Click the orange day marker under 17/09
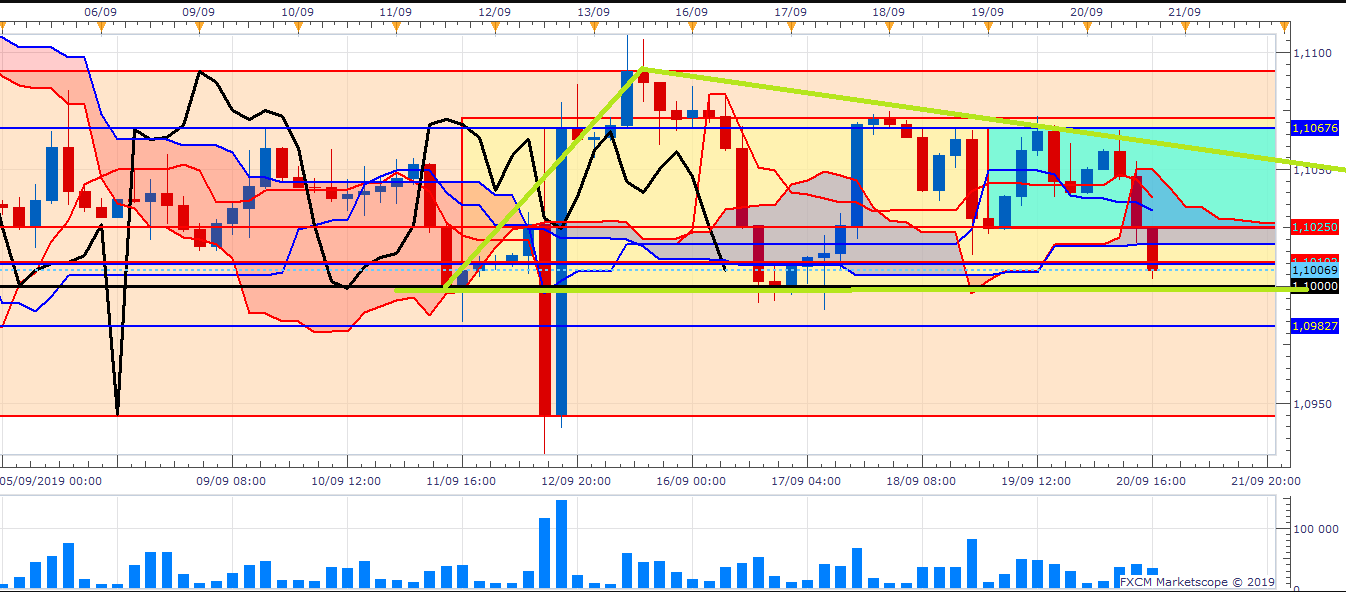The height and width of the screenshot is (592, 1346). (791, 26)
